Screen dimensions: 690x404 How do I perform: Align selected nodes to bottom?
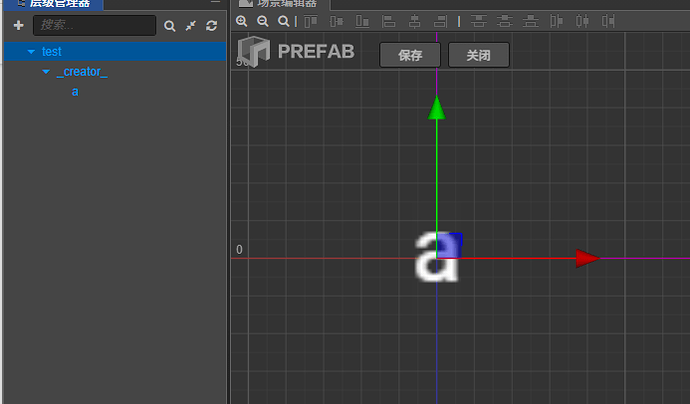tap(362, 21)
